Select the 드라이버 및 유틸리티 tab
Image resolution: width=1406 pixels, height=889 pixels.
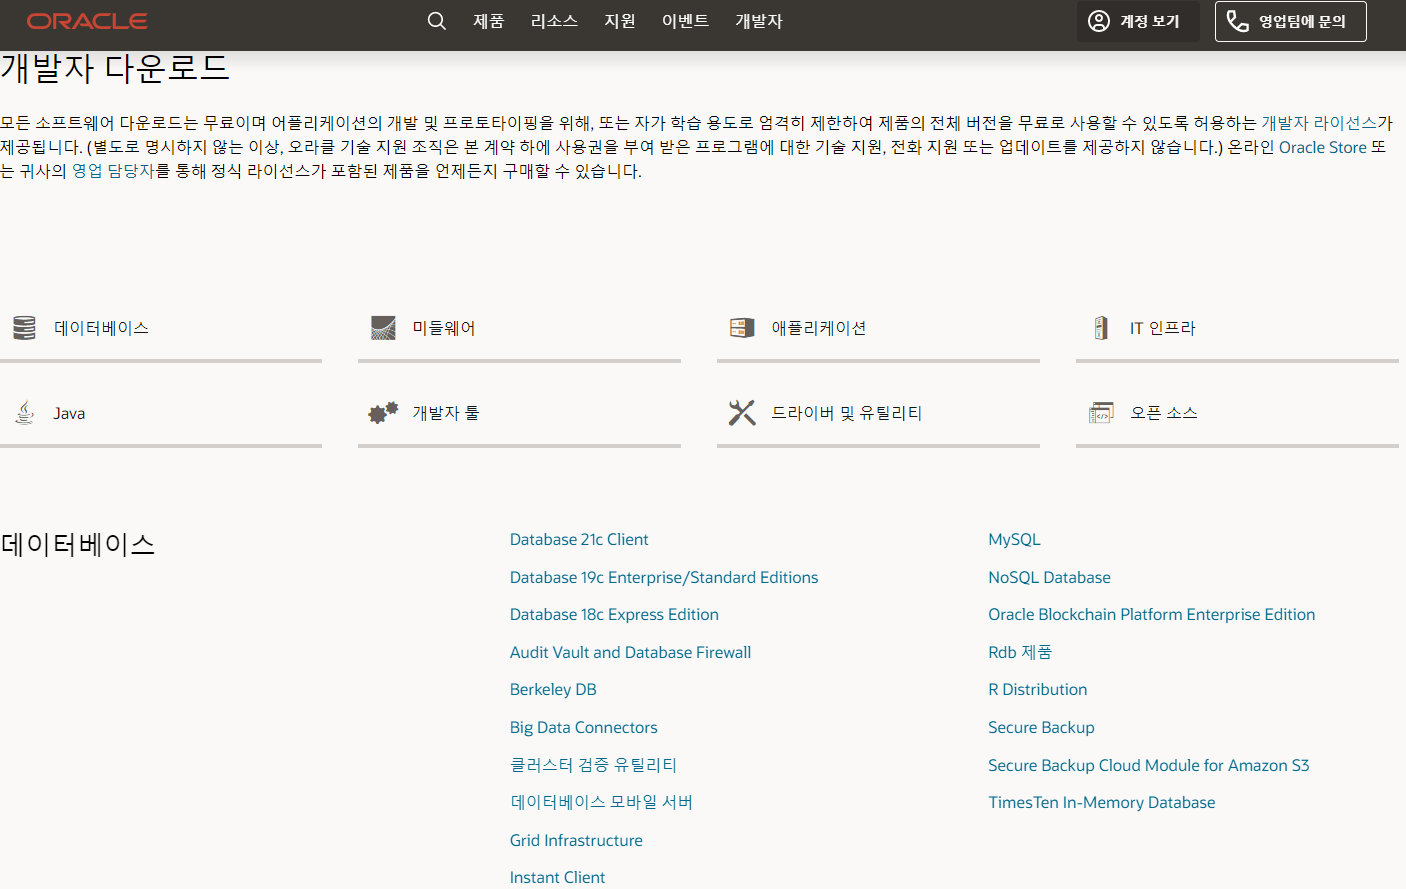878,413
